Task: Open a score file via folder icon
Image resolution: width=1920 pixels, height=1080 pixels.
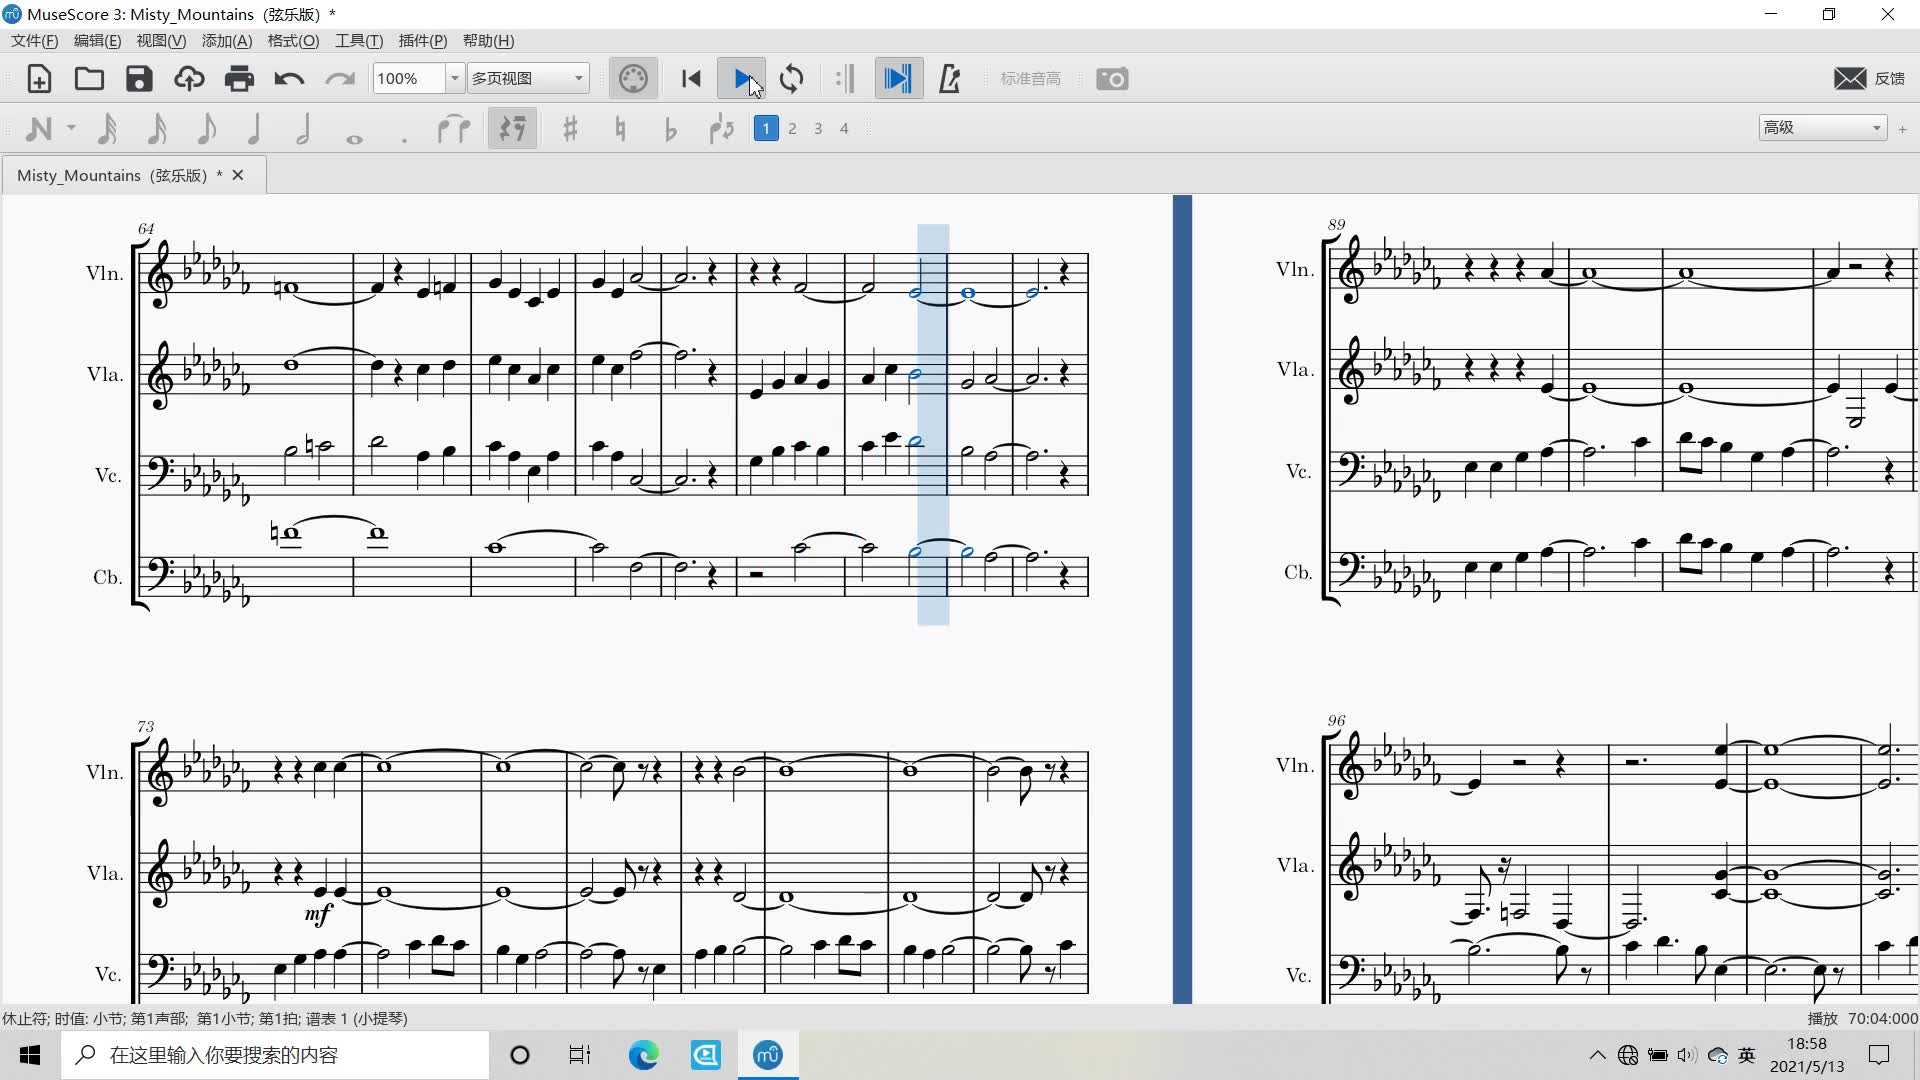Action: coord(89,79)
